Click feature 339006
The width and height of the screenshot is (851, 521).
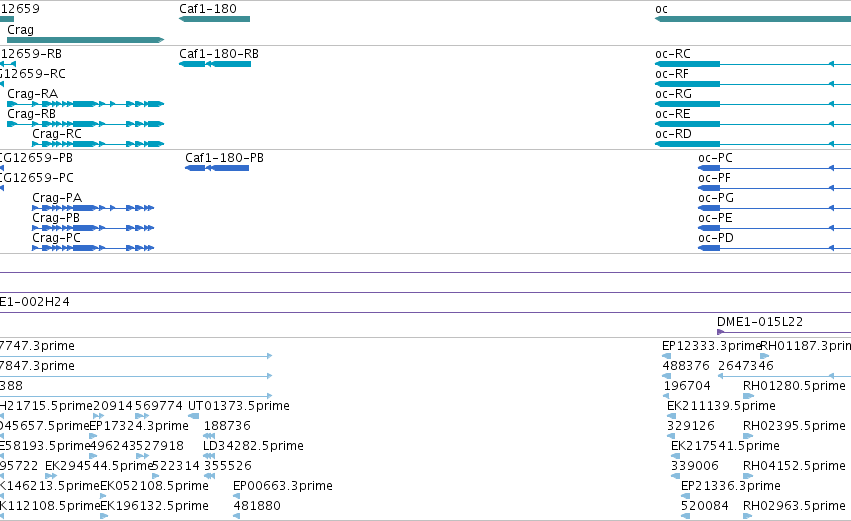(675, 476)
